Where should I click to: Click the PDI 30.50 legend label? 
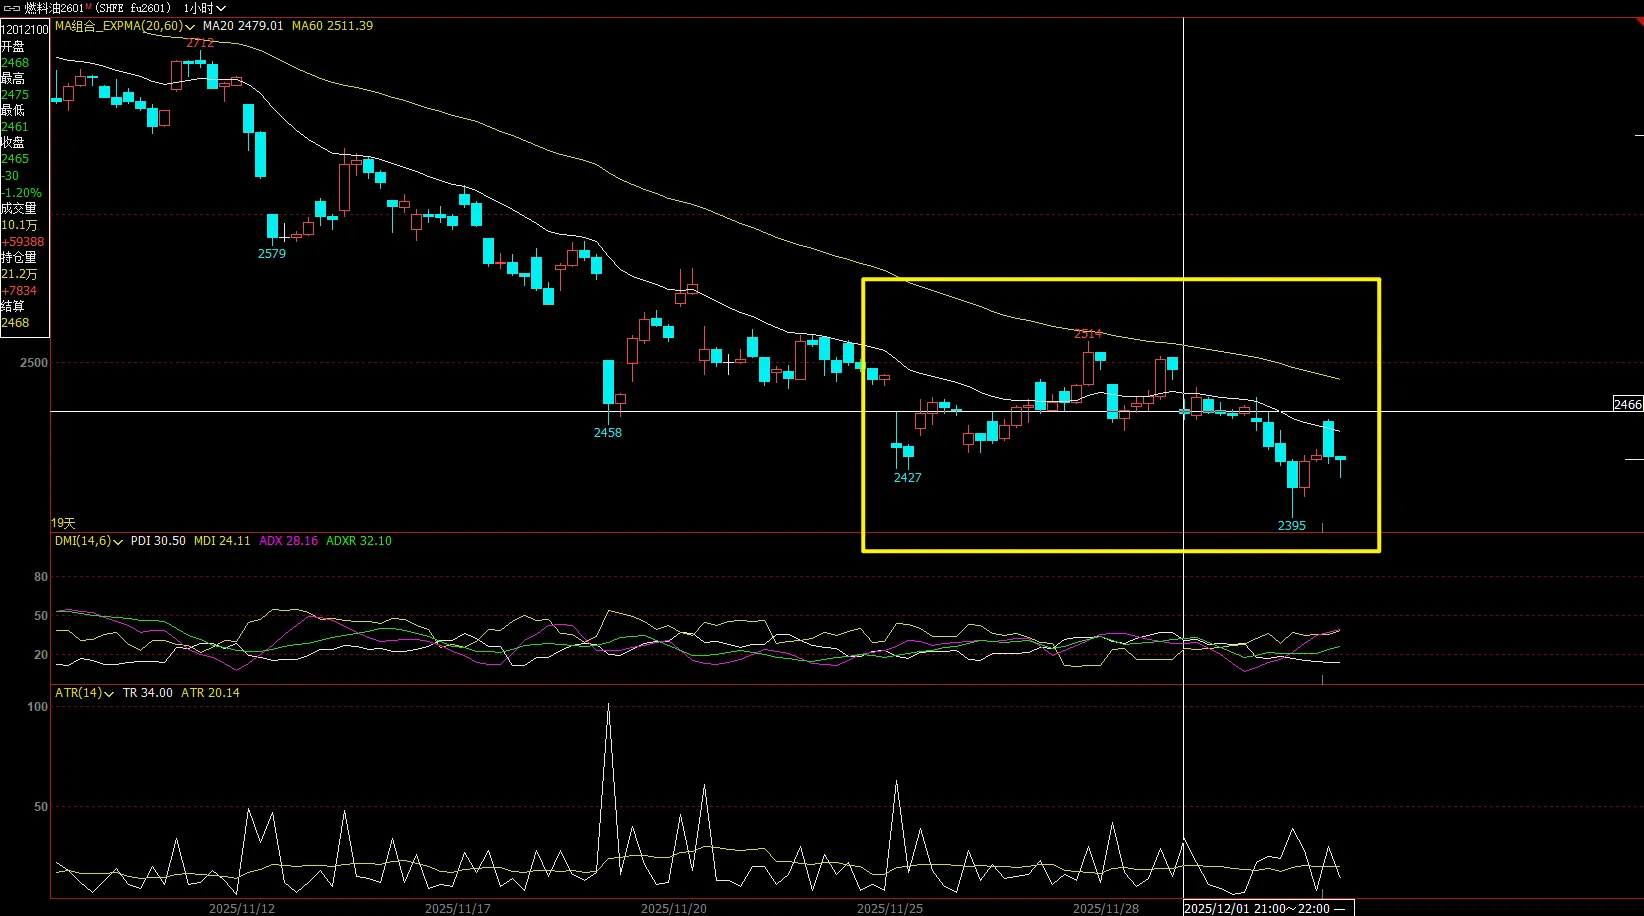(158, 541)
